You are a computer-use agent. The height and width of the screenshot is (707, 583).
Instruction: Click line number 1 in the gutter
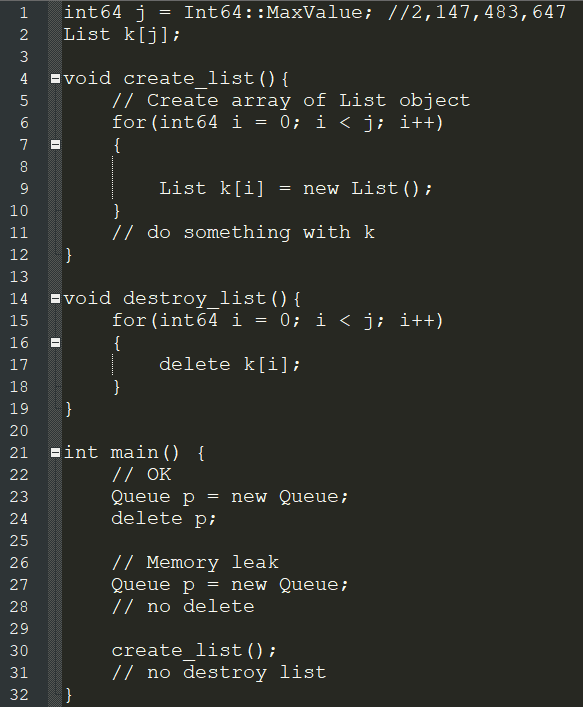24,13
